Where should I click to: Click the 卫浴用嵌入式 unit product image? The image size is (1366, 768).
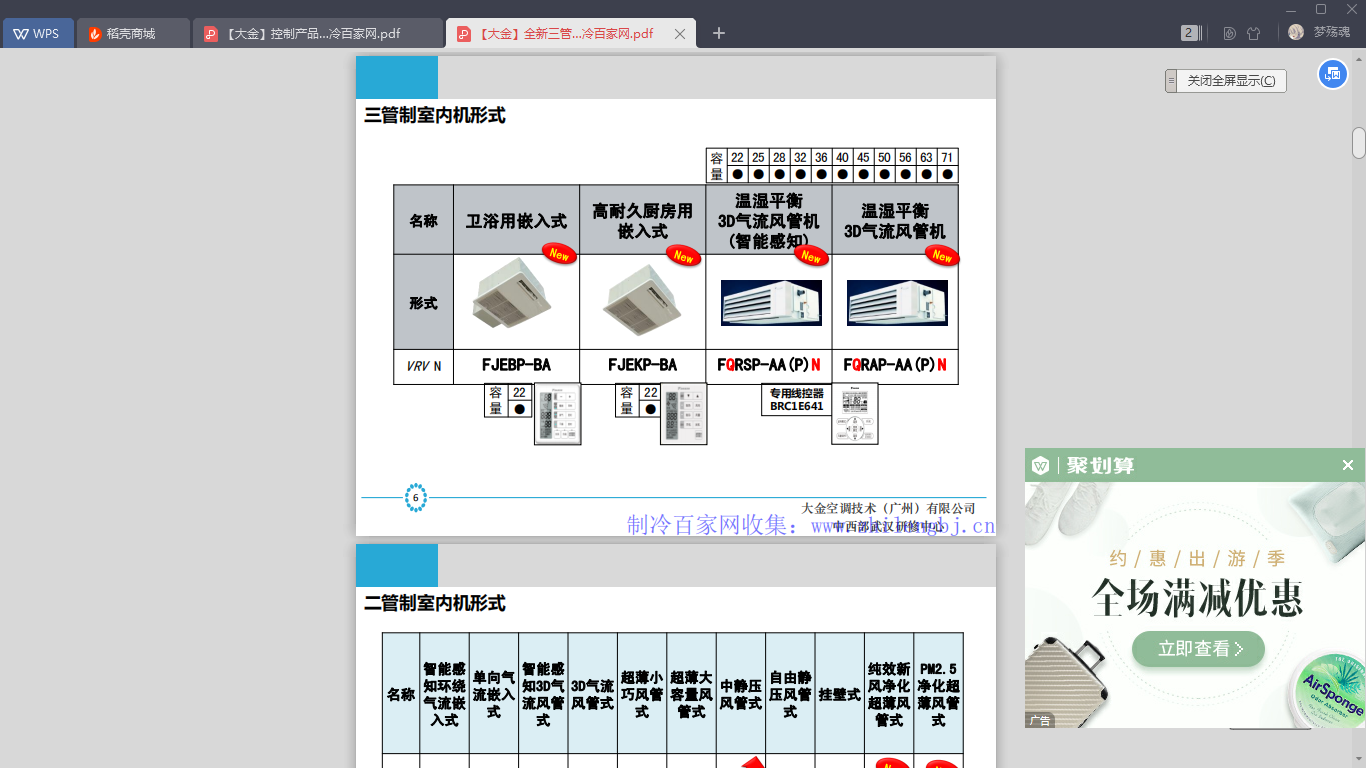coord(511,295)
